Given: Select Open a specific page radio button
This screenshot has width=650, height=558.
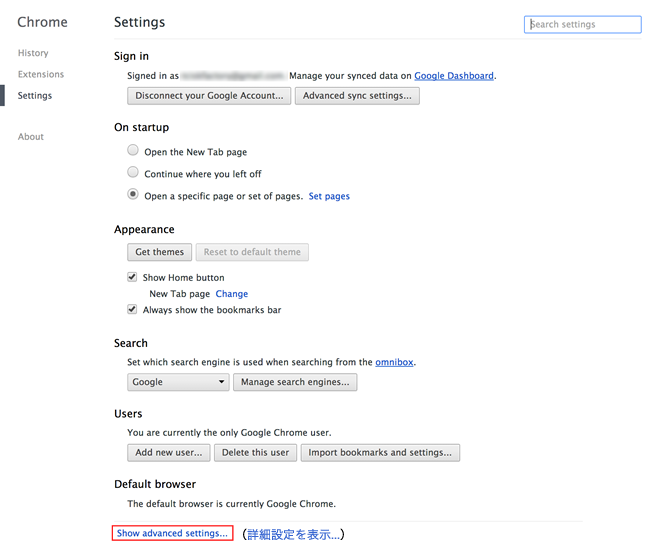Looking at the screenshot, I should pyautogui.click(x=133, y=194).
